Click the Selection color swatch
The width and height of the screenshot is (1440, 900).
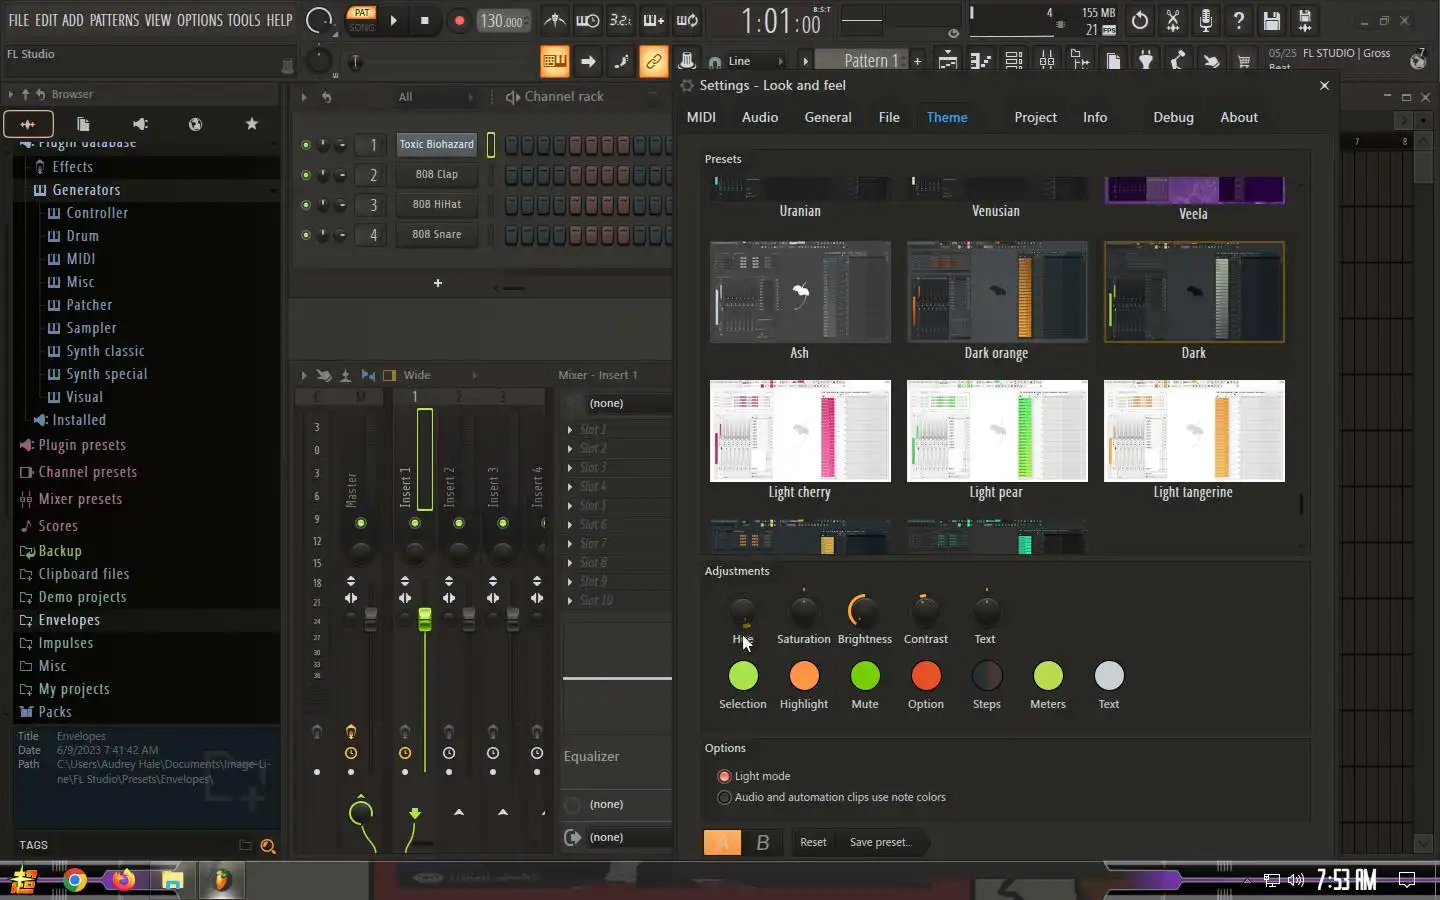pyautogui.click(x=743, y=676)
